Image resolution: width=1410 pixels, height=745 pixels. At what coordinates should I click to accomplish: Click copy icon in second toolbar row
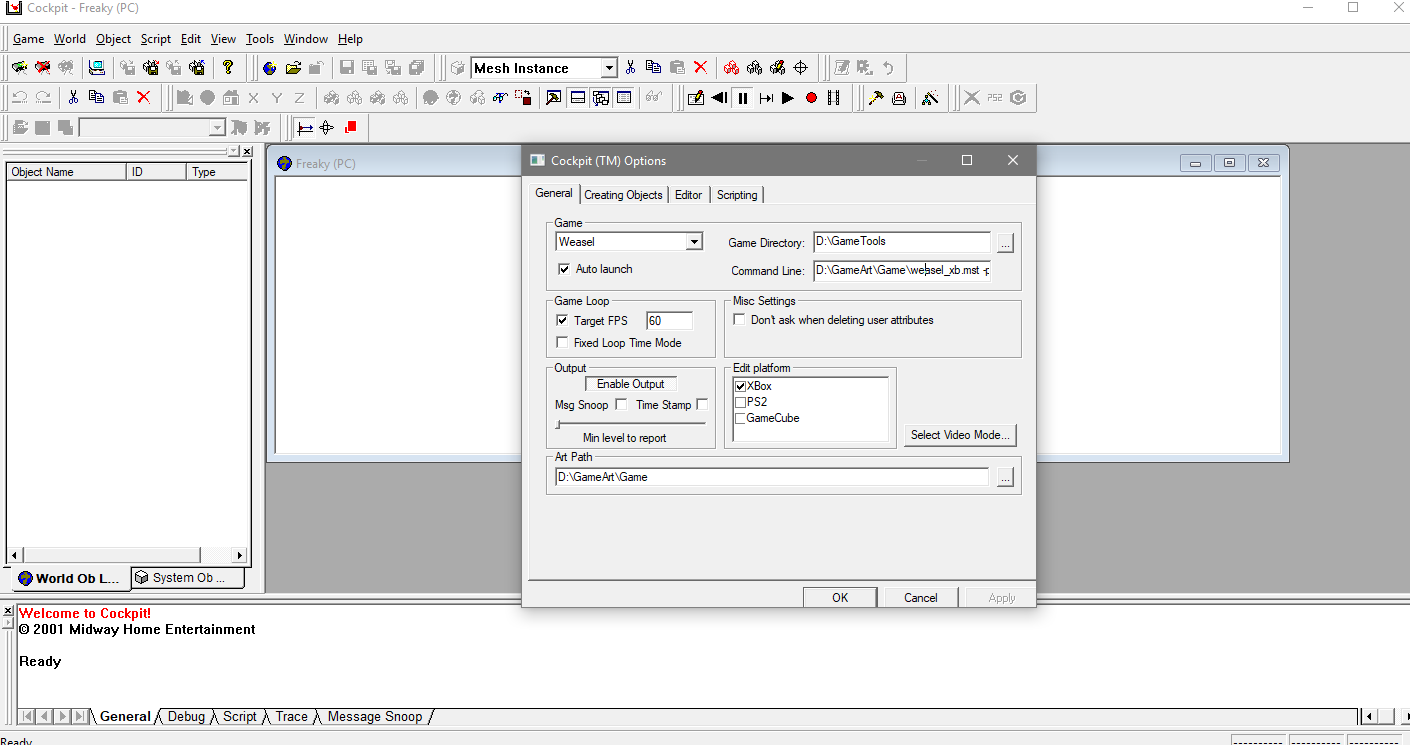[x=96, y=97]
